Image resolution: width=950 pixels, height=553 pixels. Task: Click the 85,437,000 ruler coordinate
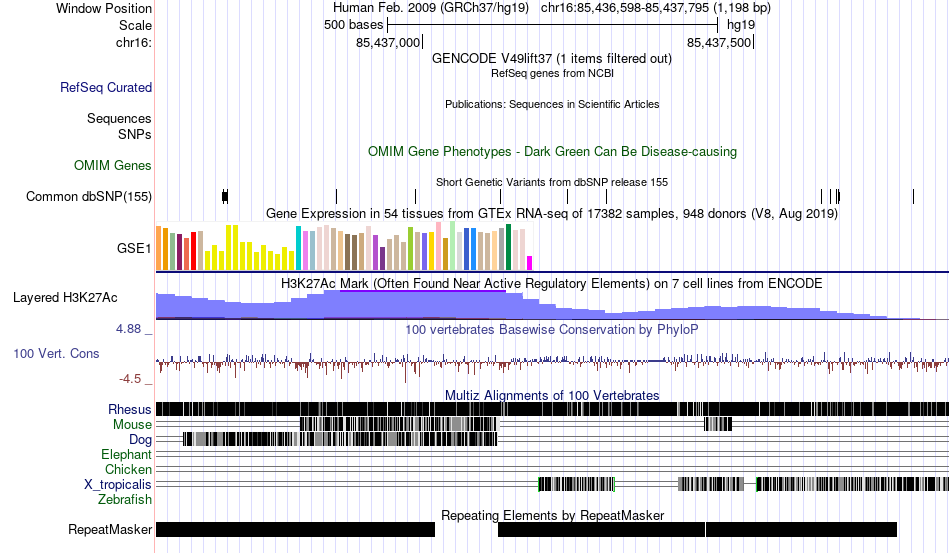[388, 42]
